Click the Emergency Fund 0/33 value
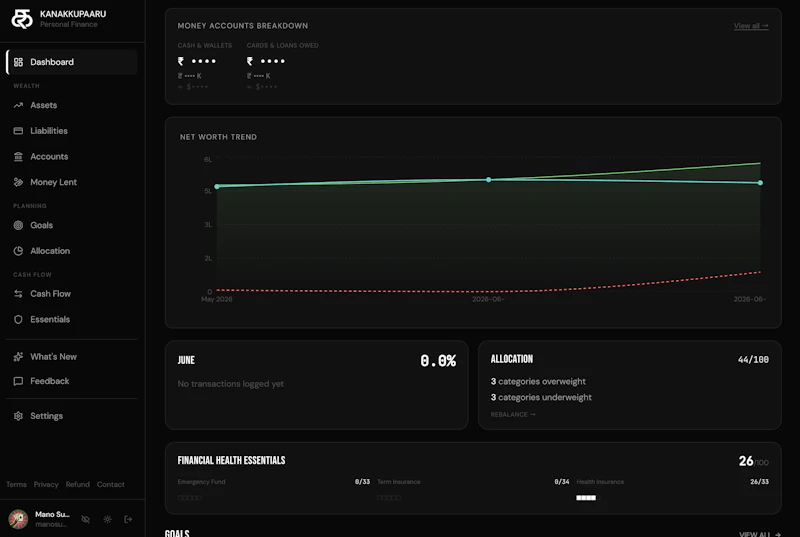Viewport: 800px width, 537px height. [x=362, y=481]
